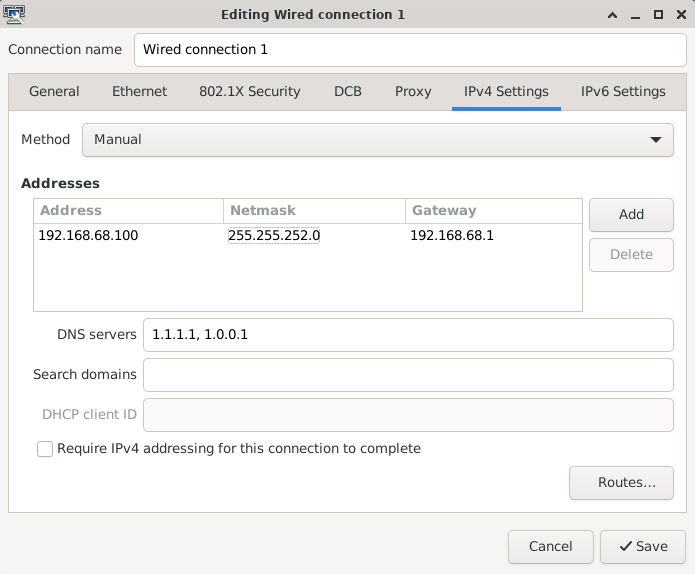Go to the 802.1X Security tab

click(x=250, y=91)
